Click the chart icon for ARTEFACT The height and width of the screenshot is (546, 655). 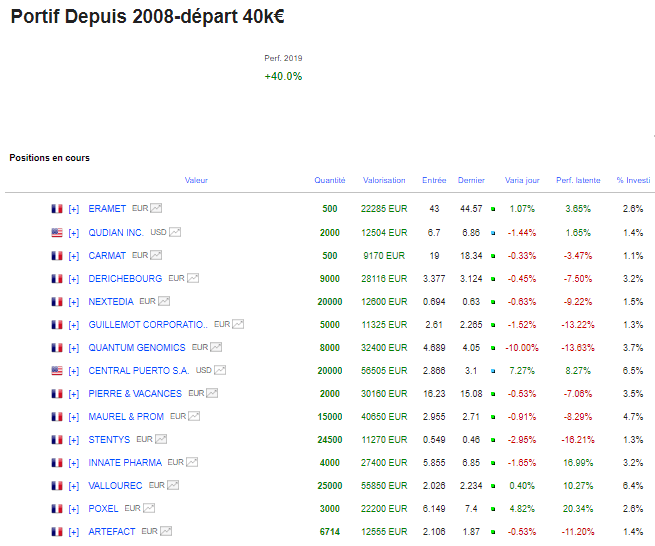pos(166,531)
